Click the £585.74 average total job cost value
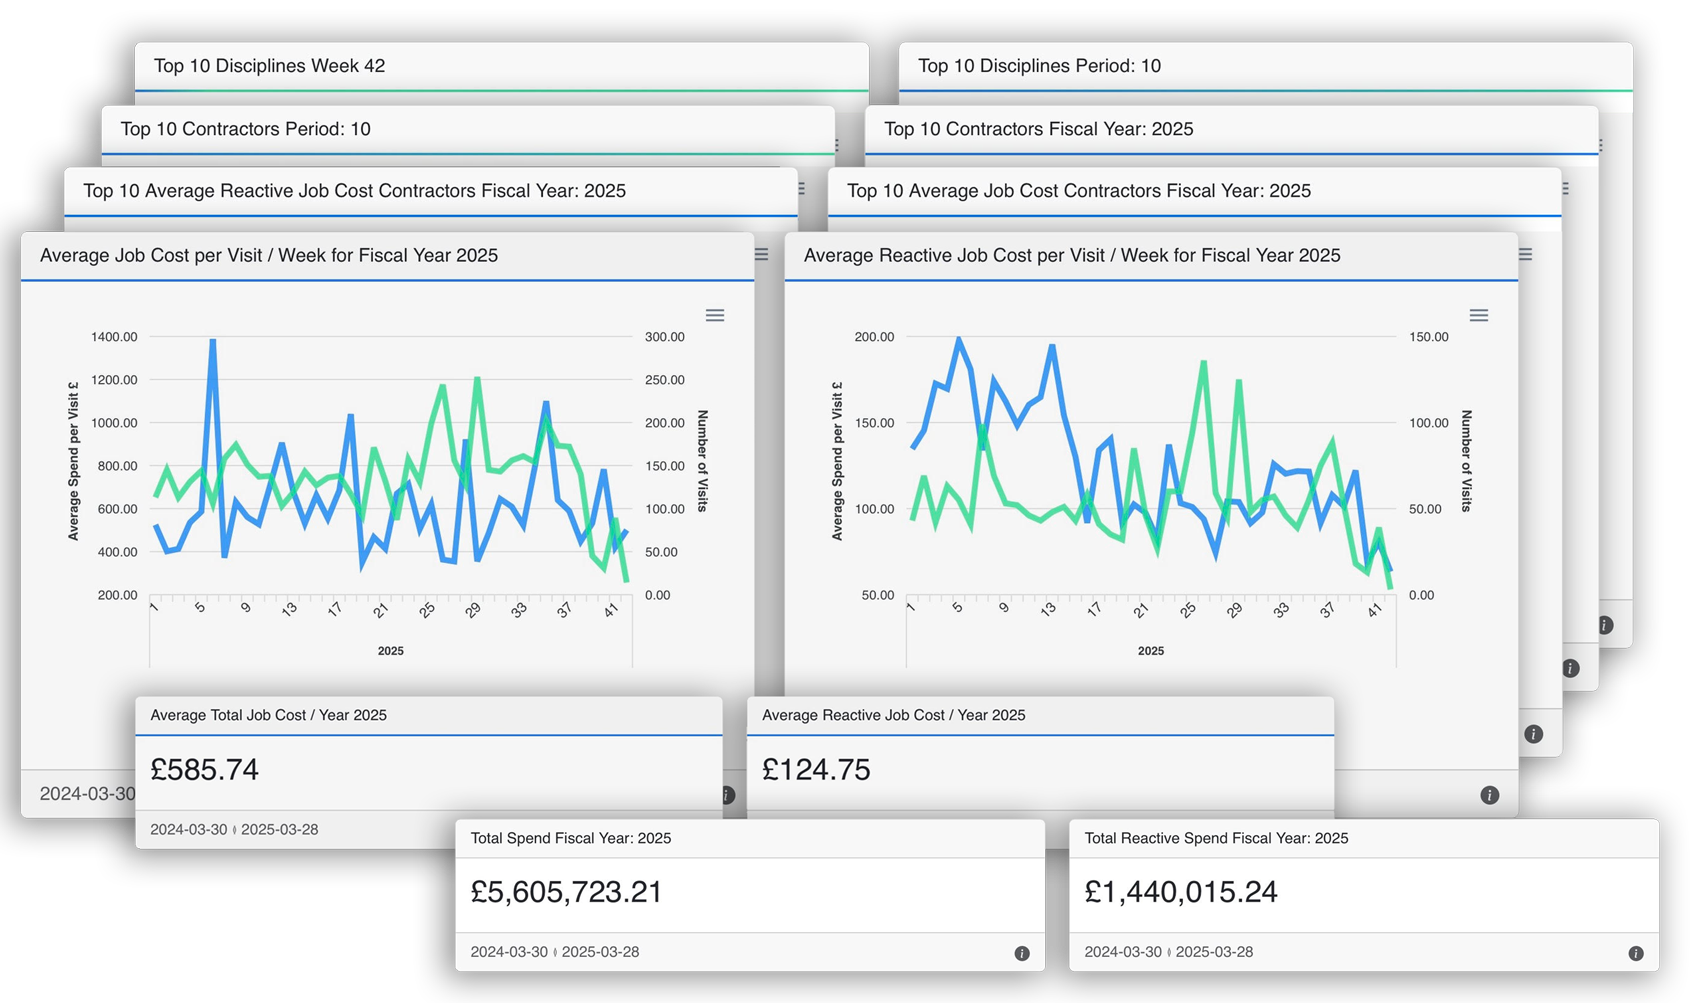This screenshot has width=1700, height=1003. (x=204, y=770)
